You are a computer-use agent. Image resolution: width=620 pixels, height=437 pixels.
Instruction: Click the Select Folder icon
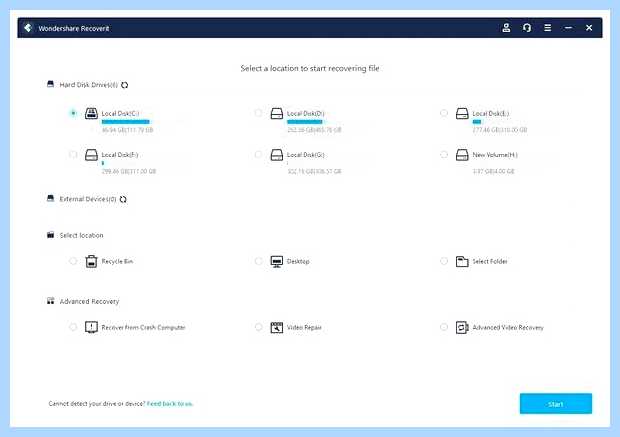tap(462, 261)
